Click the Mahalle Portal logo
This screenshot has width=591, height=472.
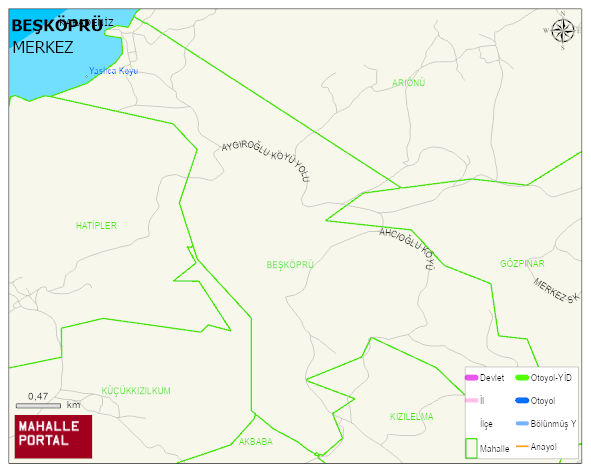pos(53,437)
